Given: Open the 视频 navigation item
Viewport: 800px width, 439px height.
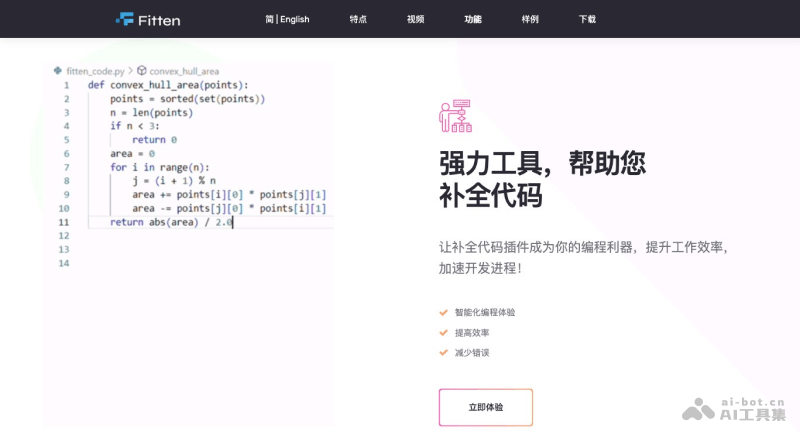Looking at the screenshot, I should [x=416, y=19].
